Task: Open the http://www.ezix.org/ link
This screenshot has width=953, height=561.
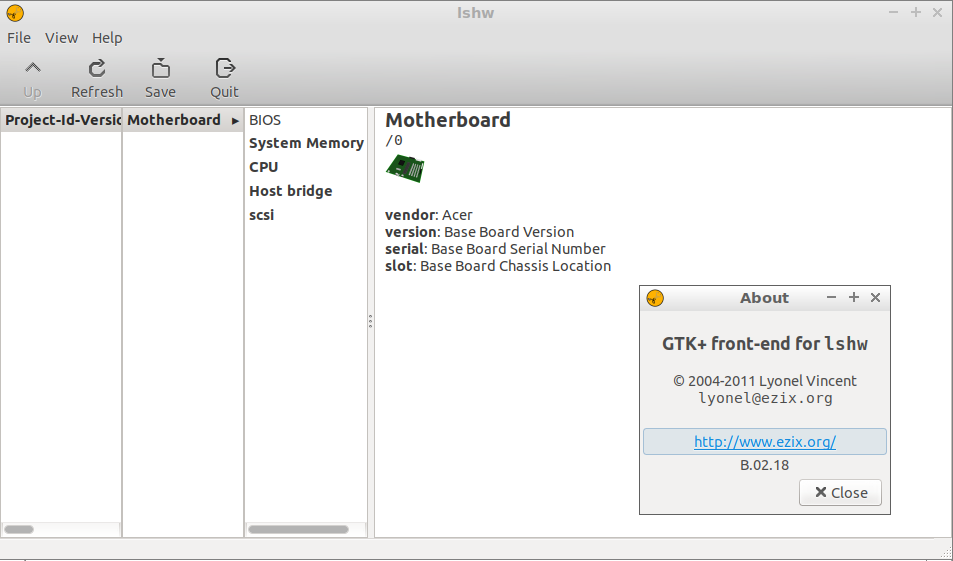Action: tap(765, 442)
